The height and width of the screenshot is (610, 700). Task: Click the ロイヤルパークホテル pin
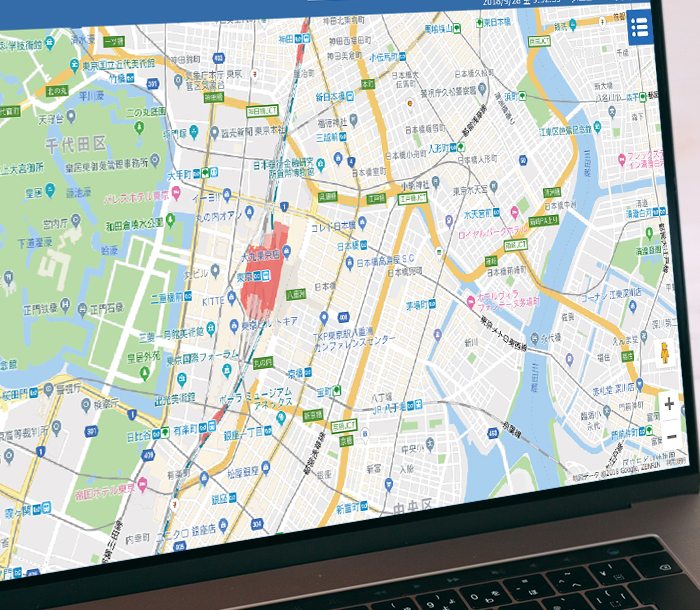tap(514, 212)
